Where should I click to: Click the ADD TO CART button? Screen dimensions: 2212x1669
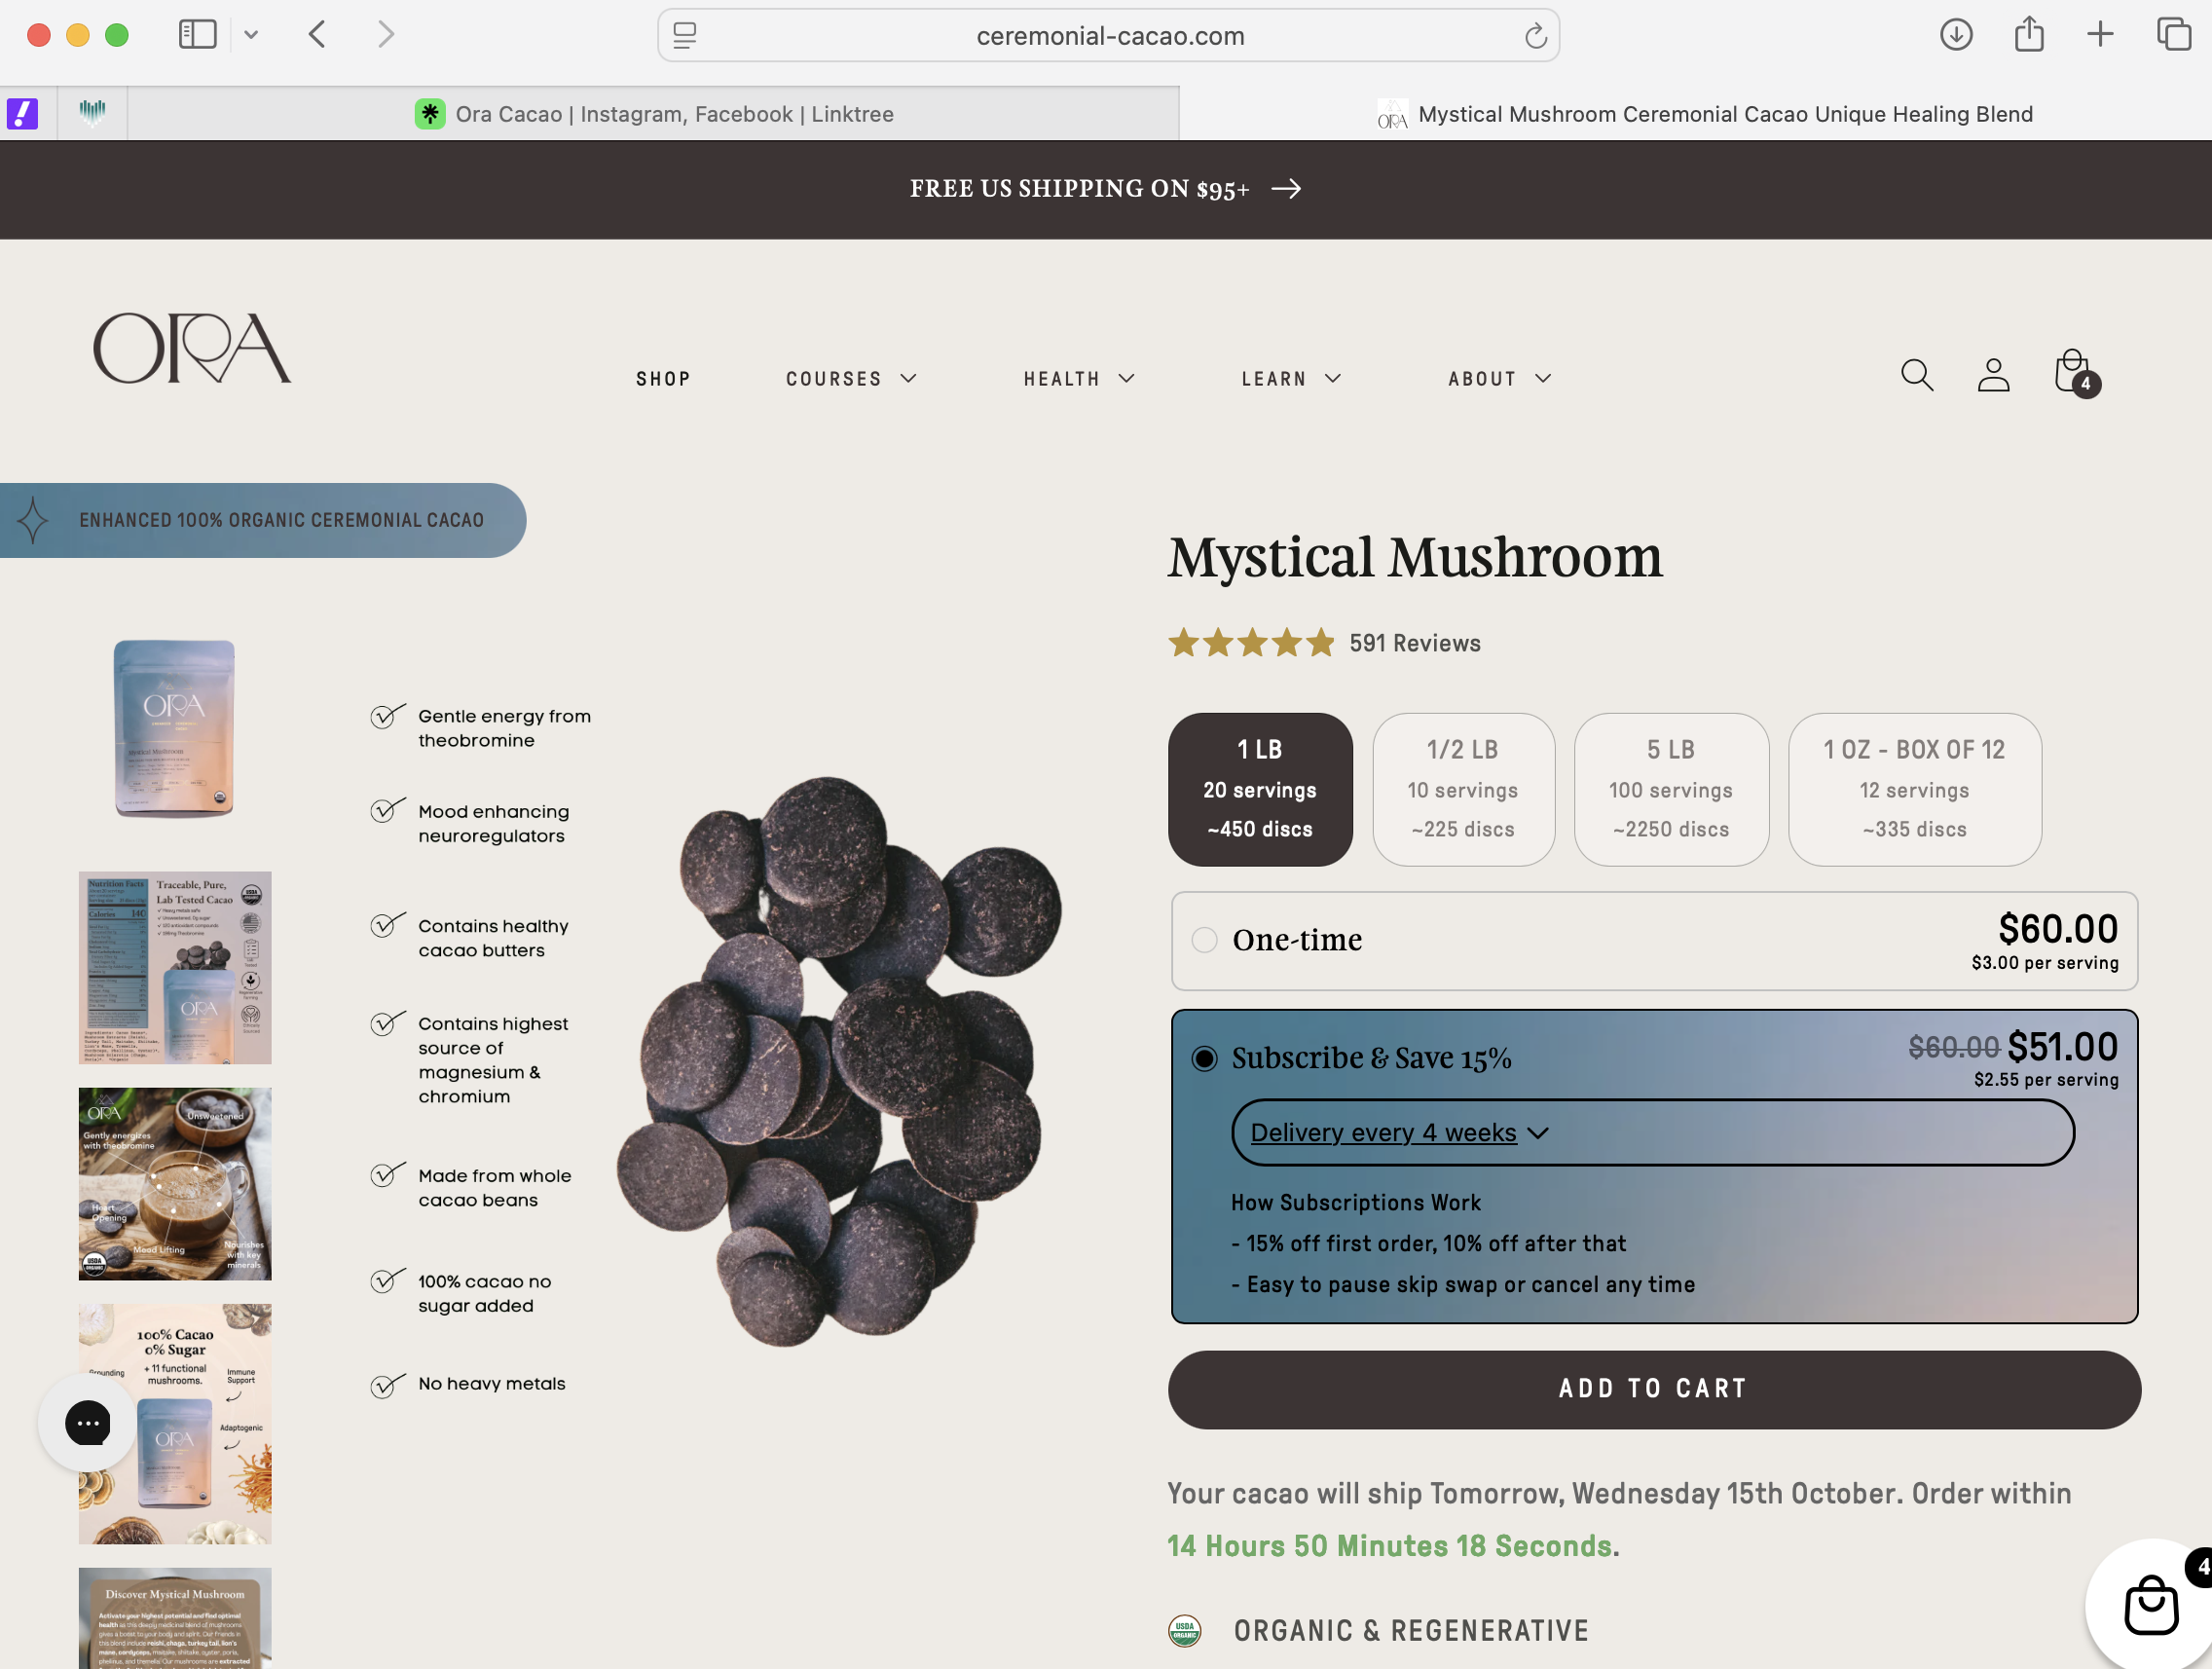pyautogui.click(x=1654, y=1389)
